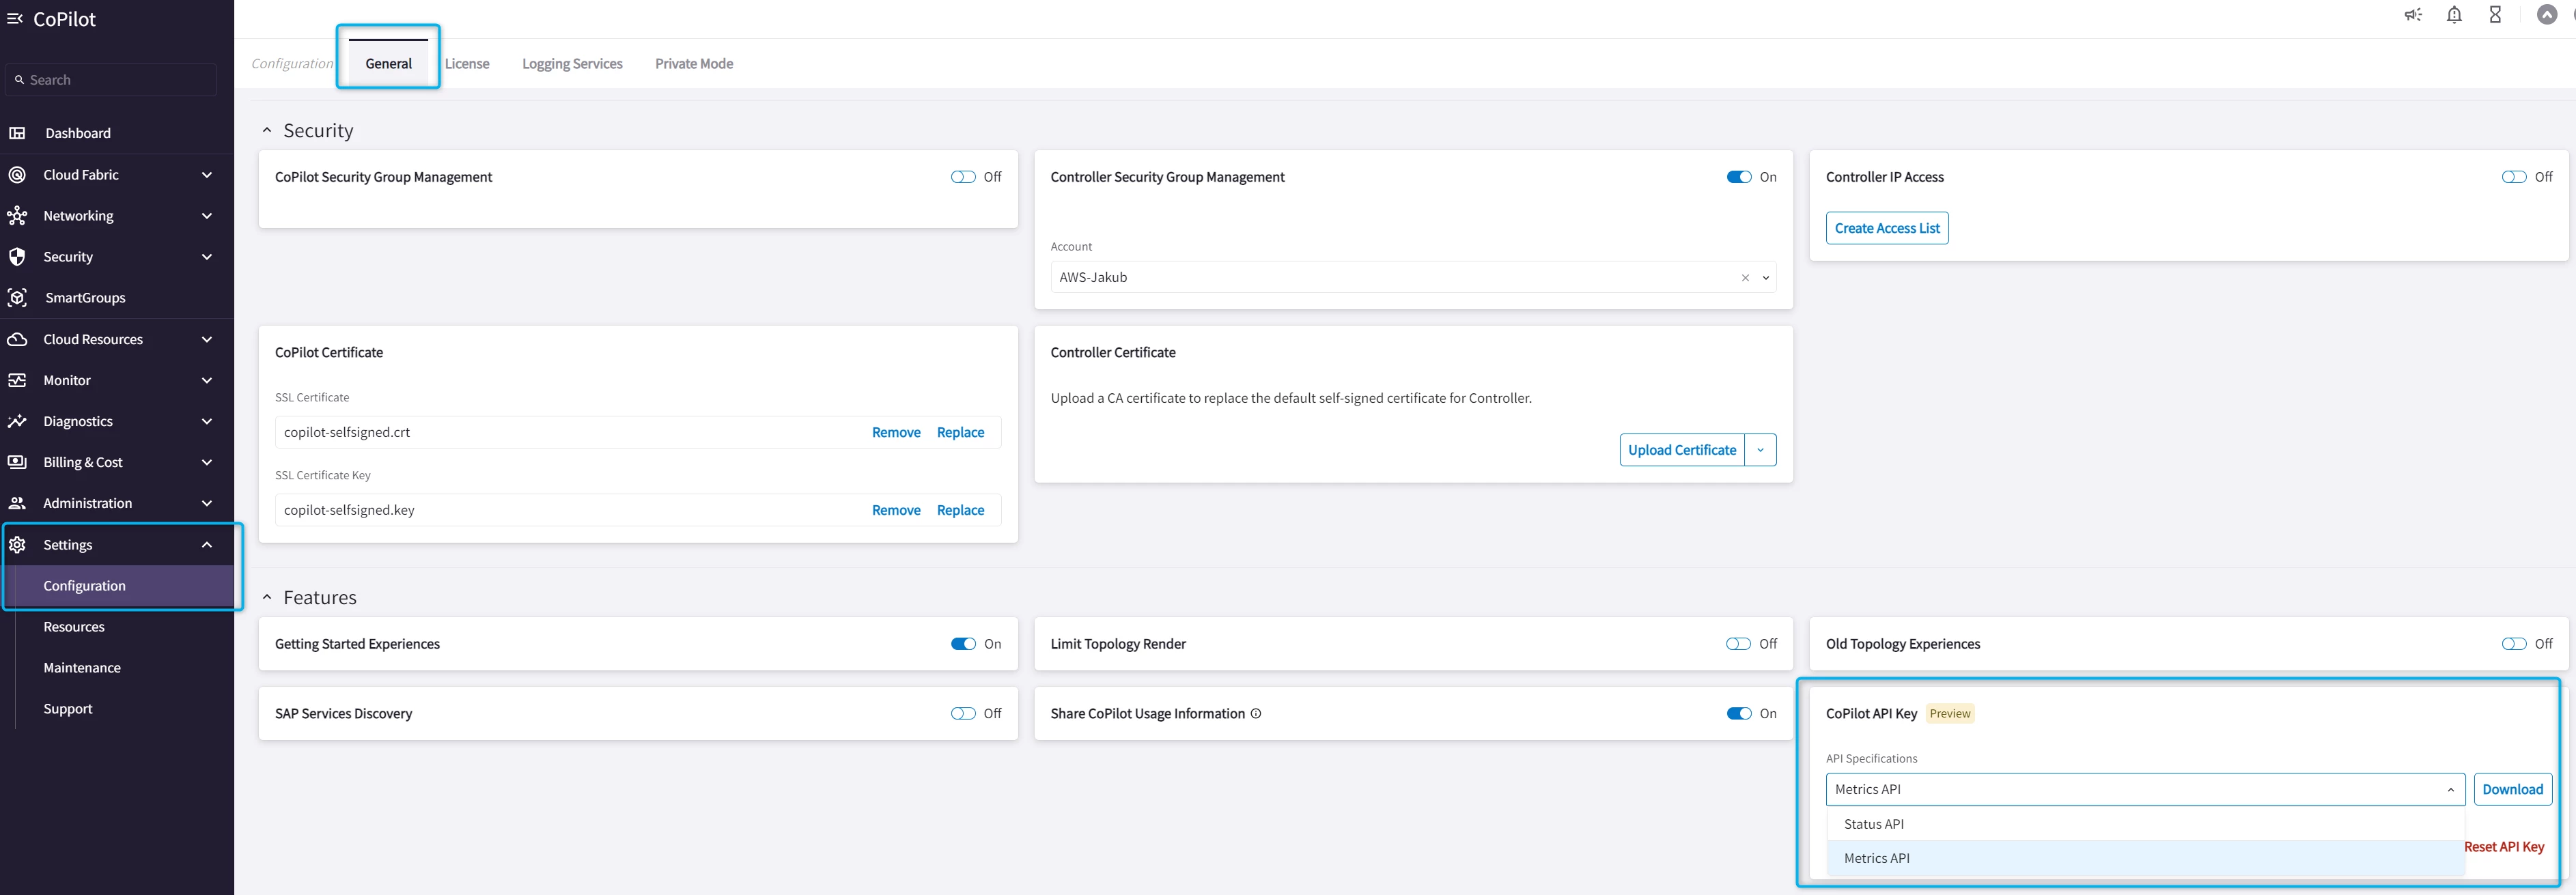The image size is (2576, 895).
Task: Open the user profile avatar icon
Action: coord(2547,15)
